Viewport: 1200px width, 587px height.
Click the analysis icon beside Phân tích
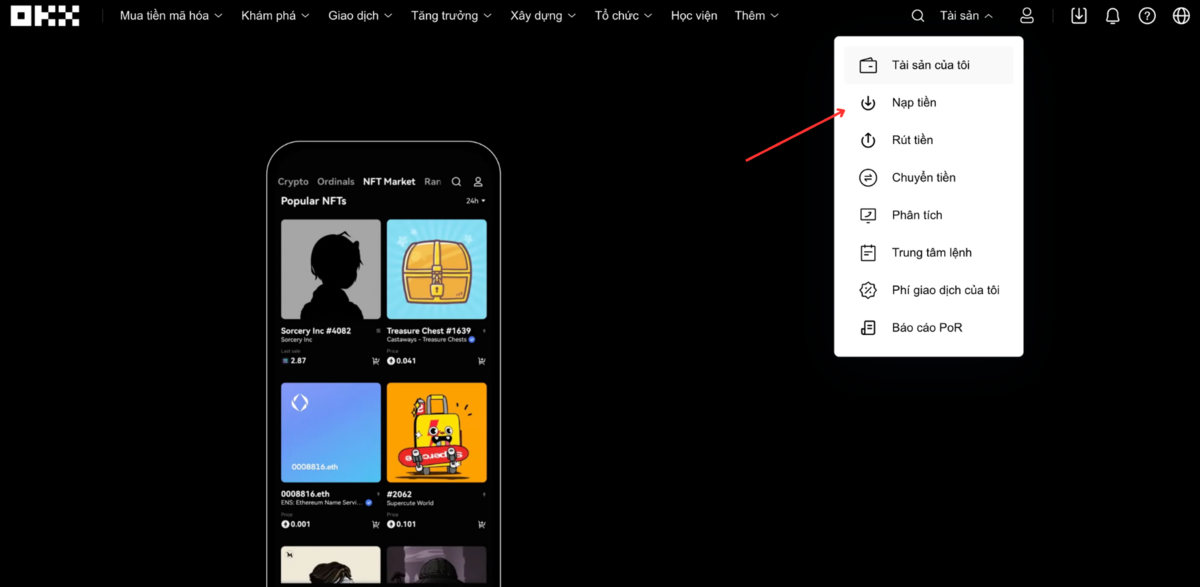coord(868,215)
